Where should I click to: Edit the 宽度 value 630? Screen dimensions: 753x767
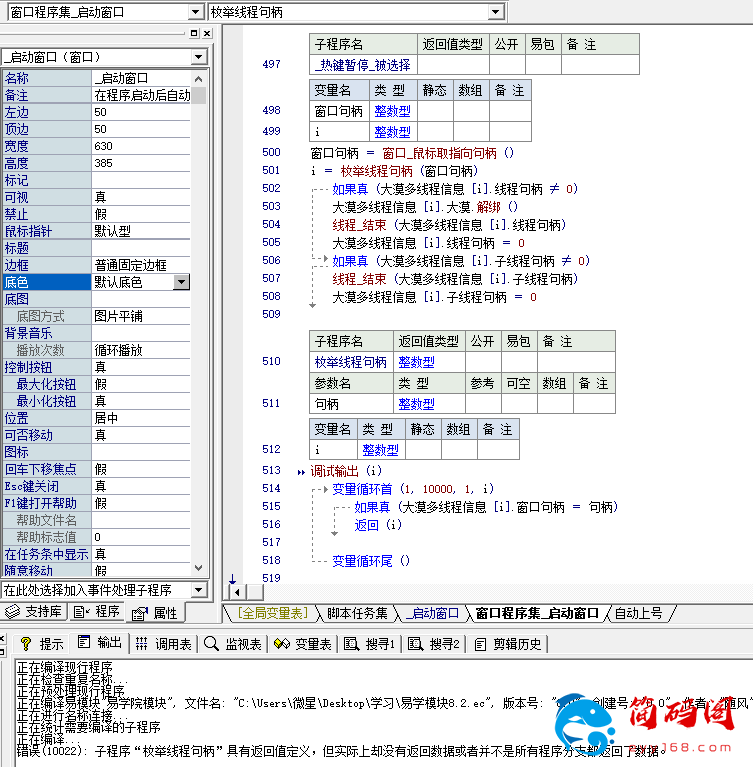coord(141,146)
